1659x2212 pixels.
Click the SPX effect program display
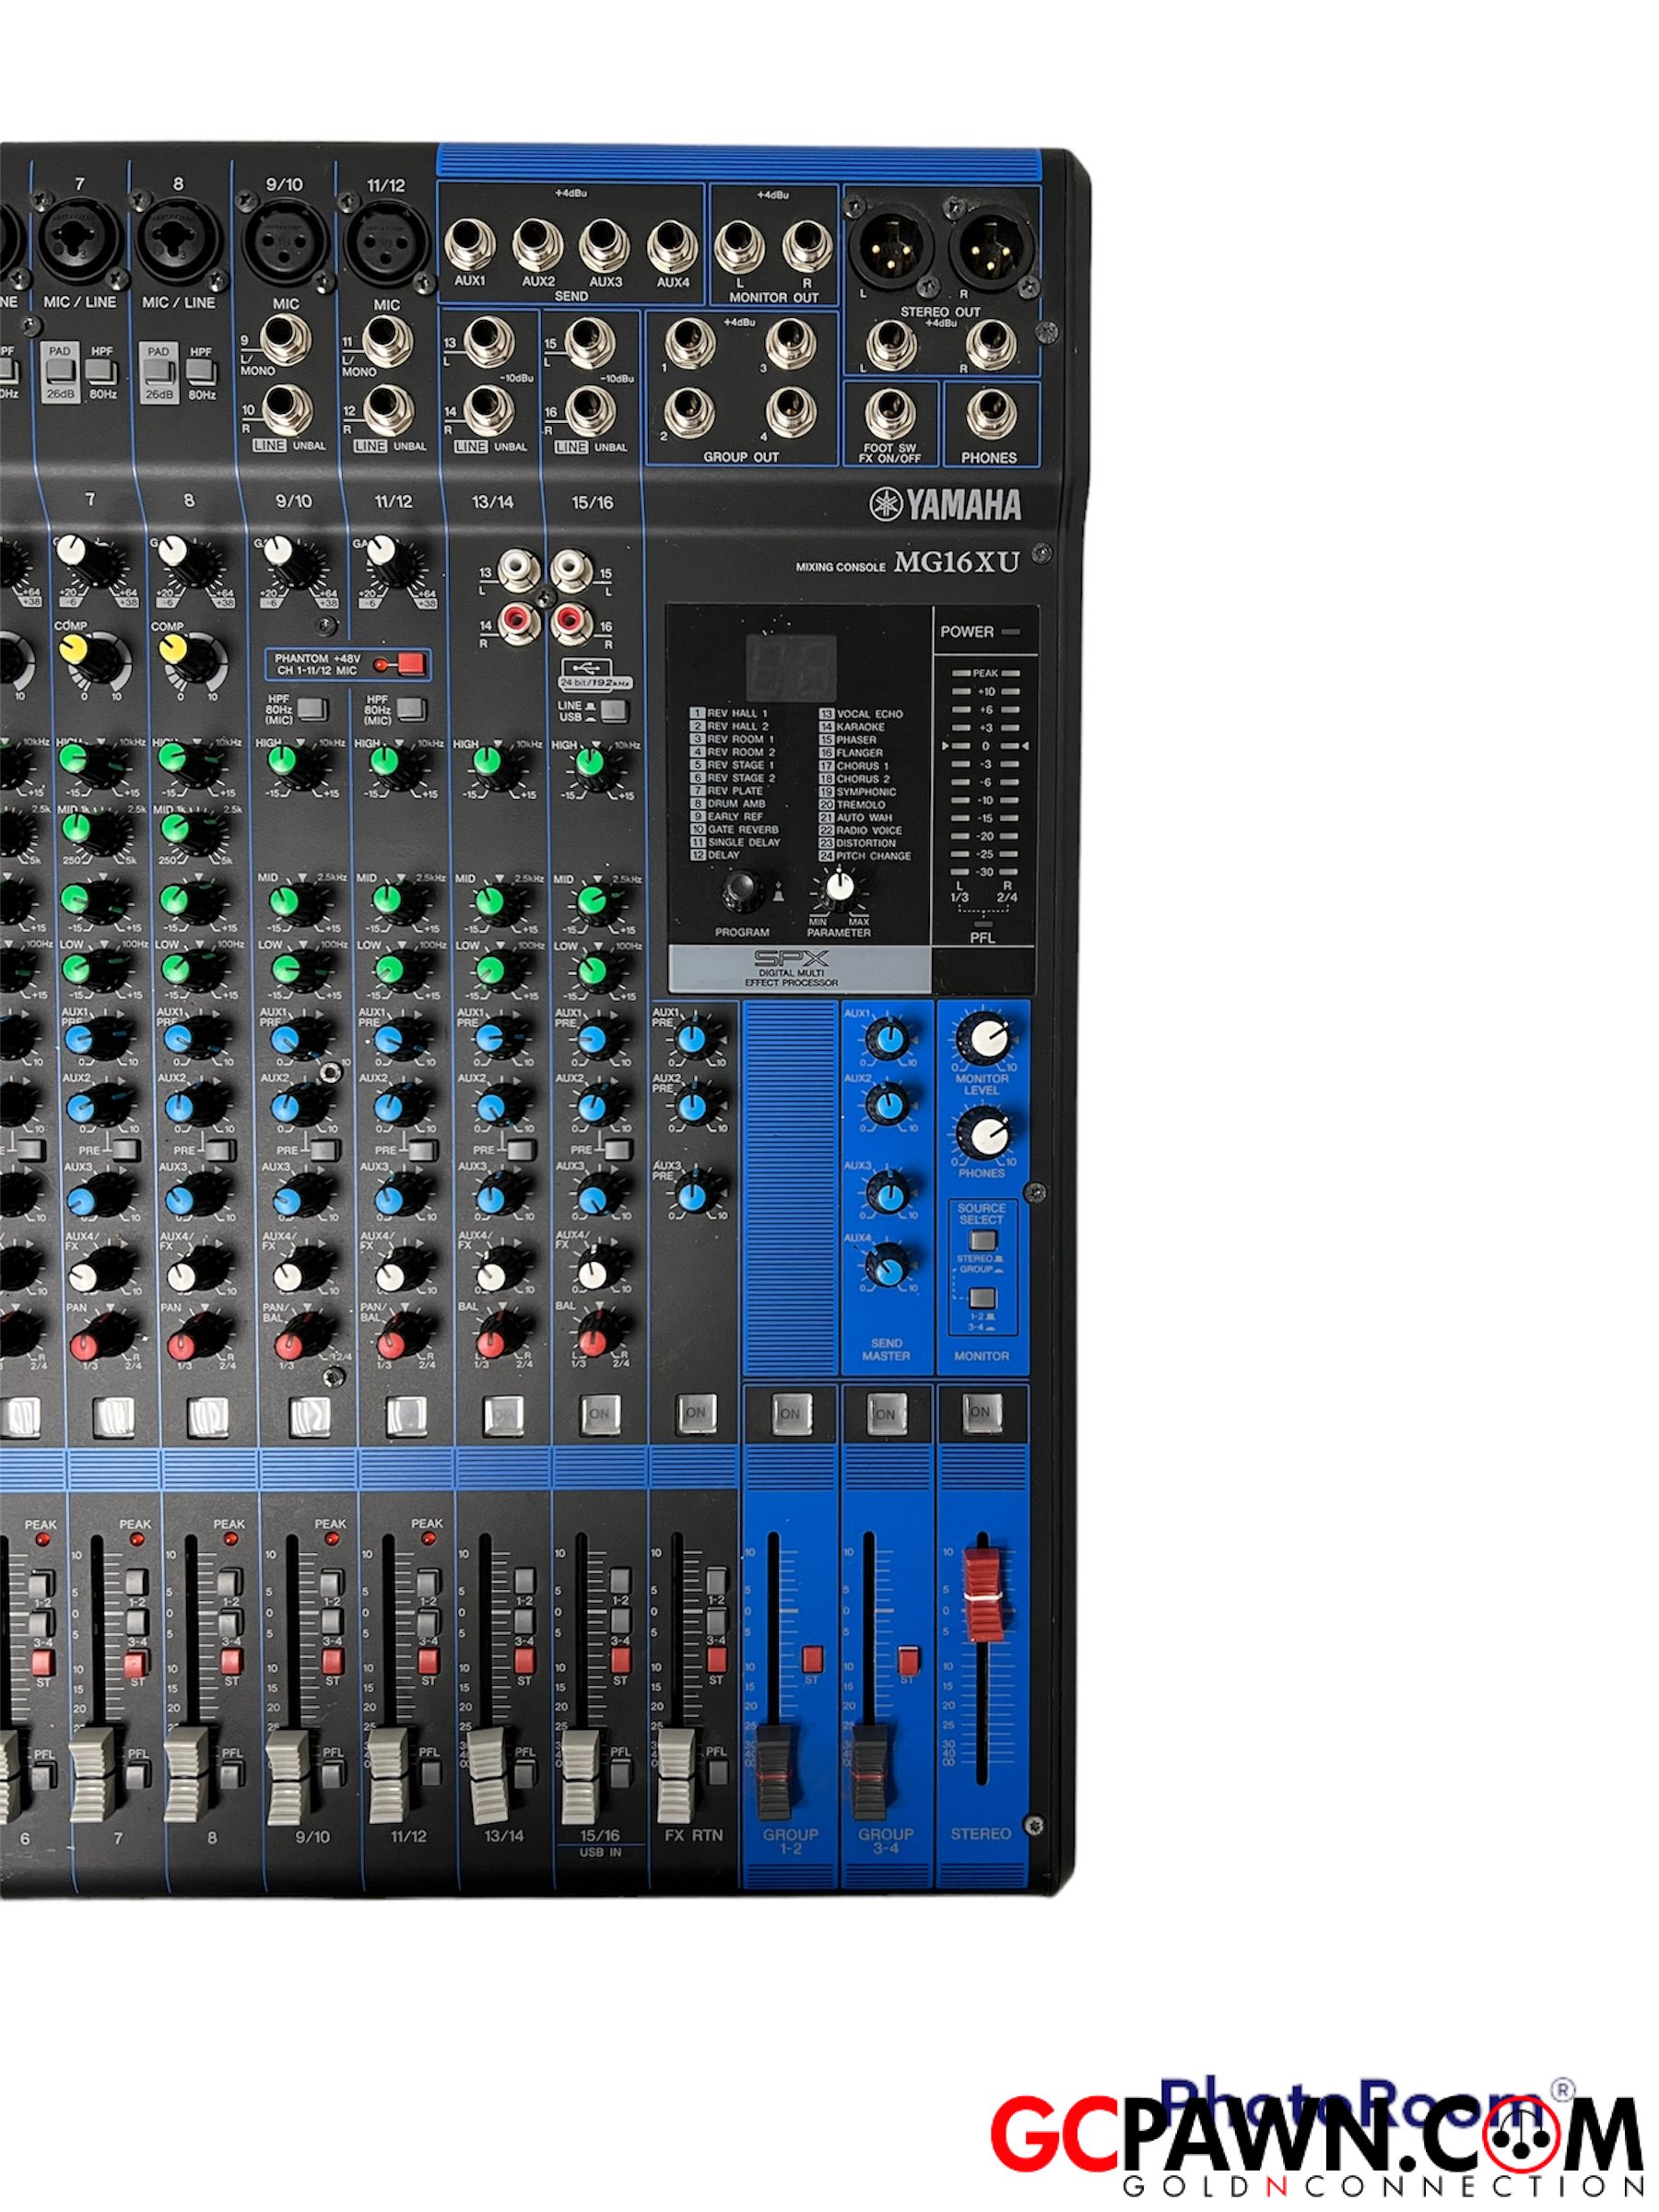791,666
